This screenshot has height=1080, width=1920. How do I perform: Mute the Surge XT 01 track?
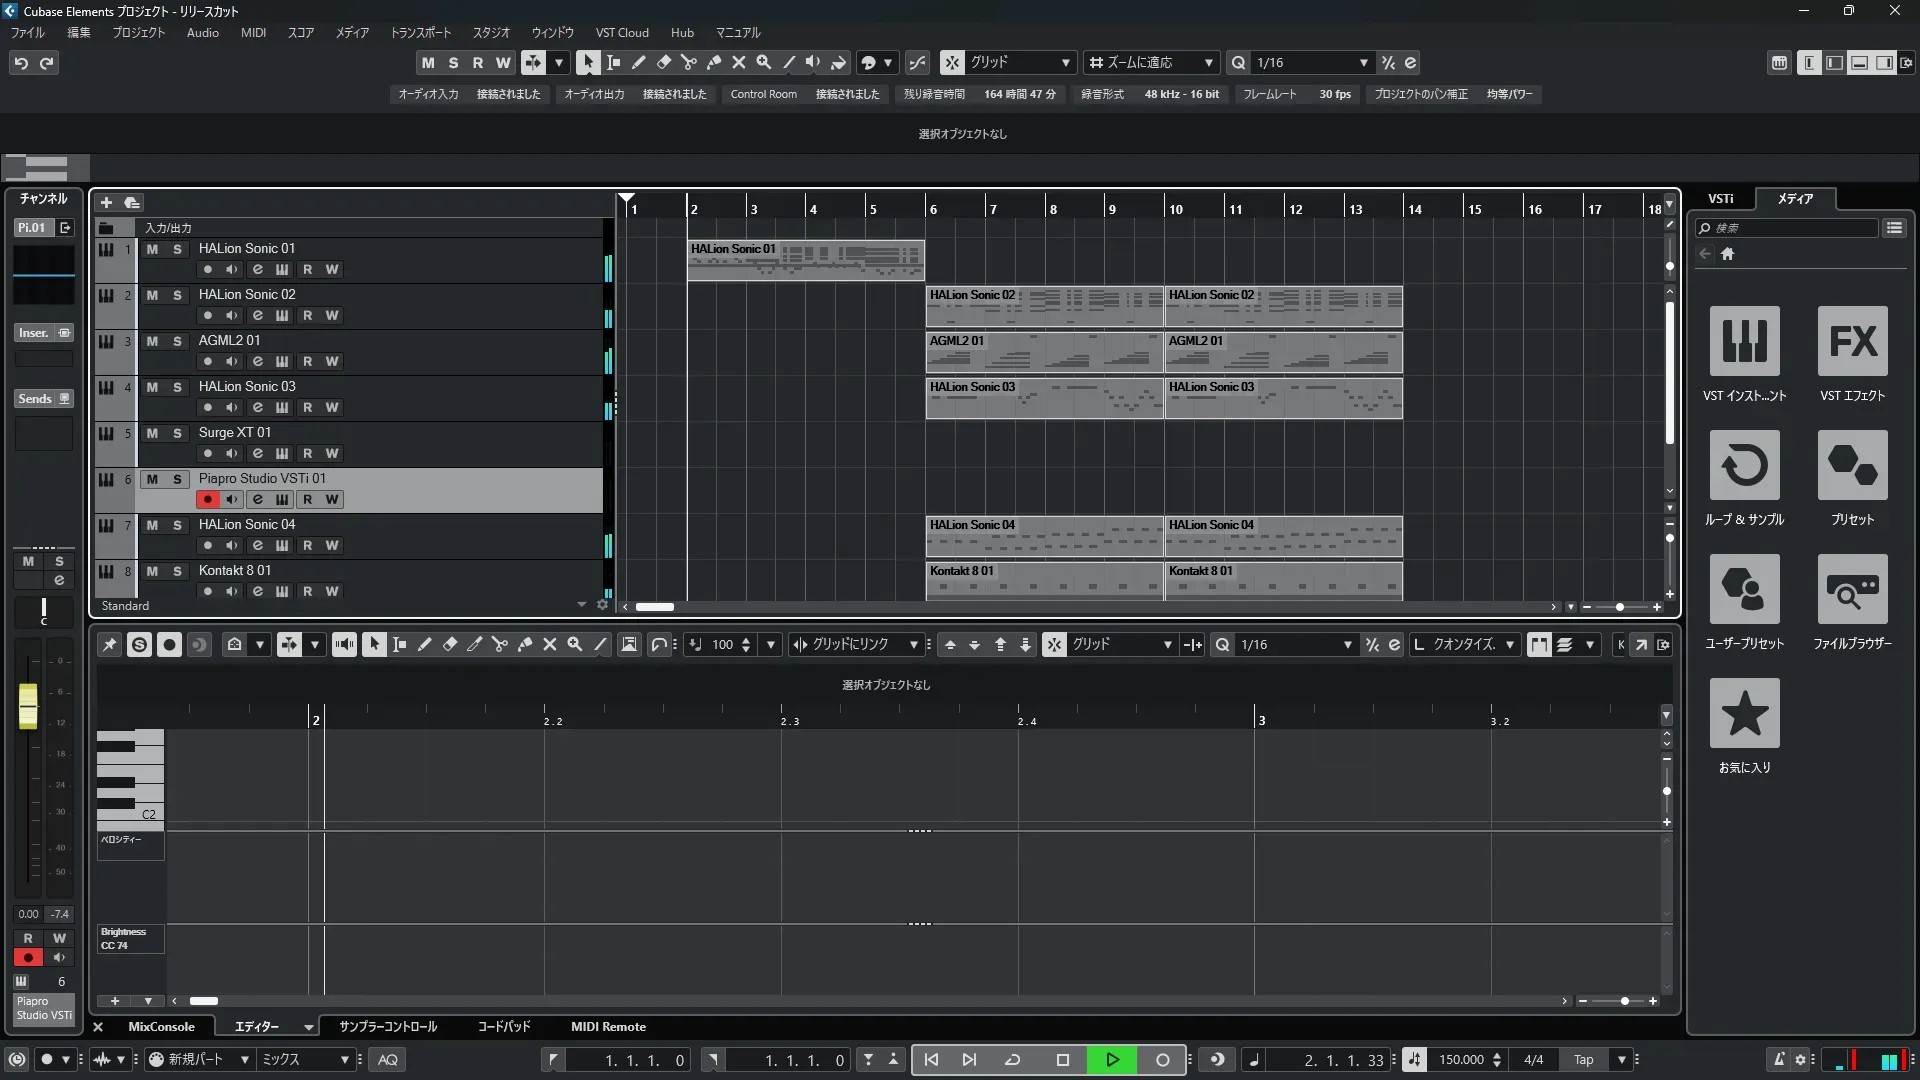(152, 433)
